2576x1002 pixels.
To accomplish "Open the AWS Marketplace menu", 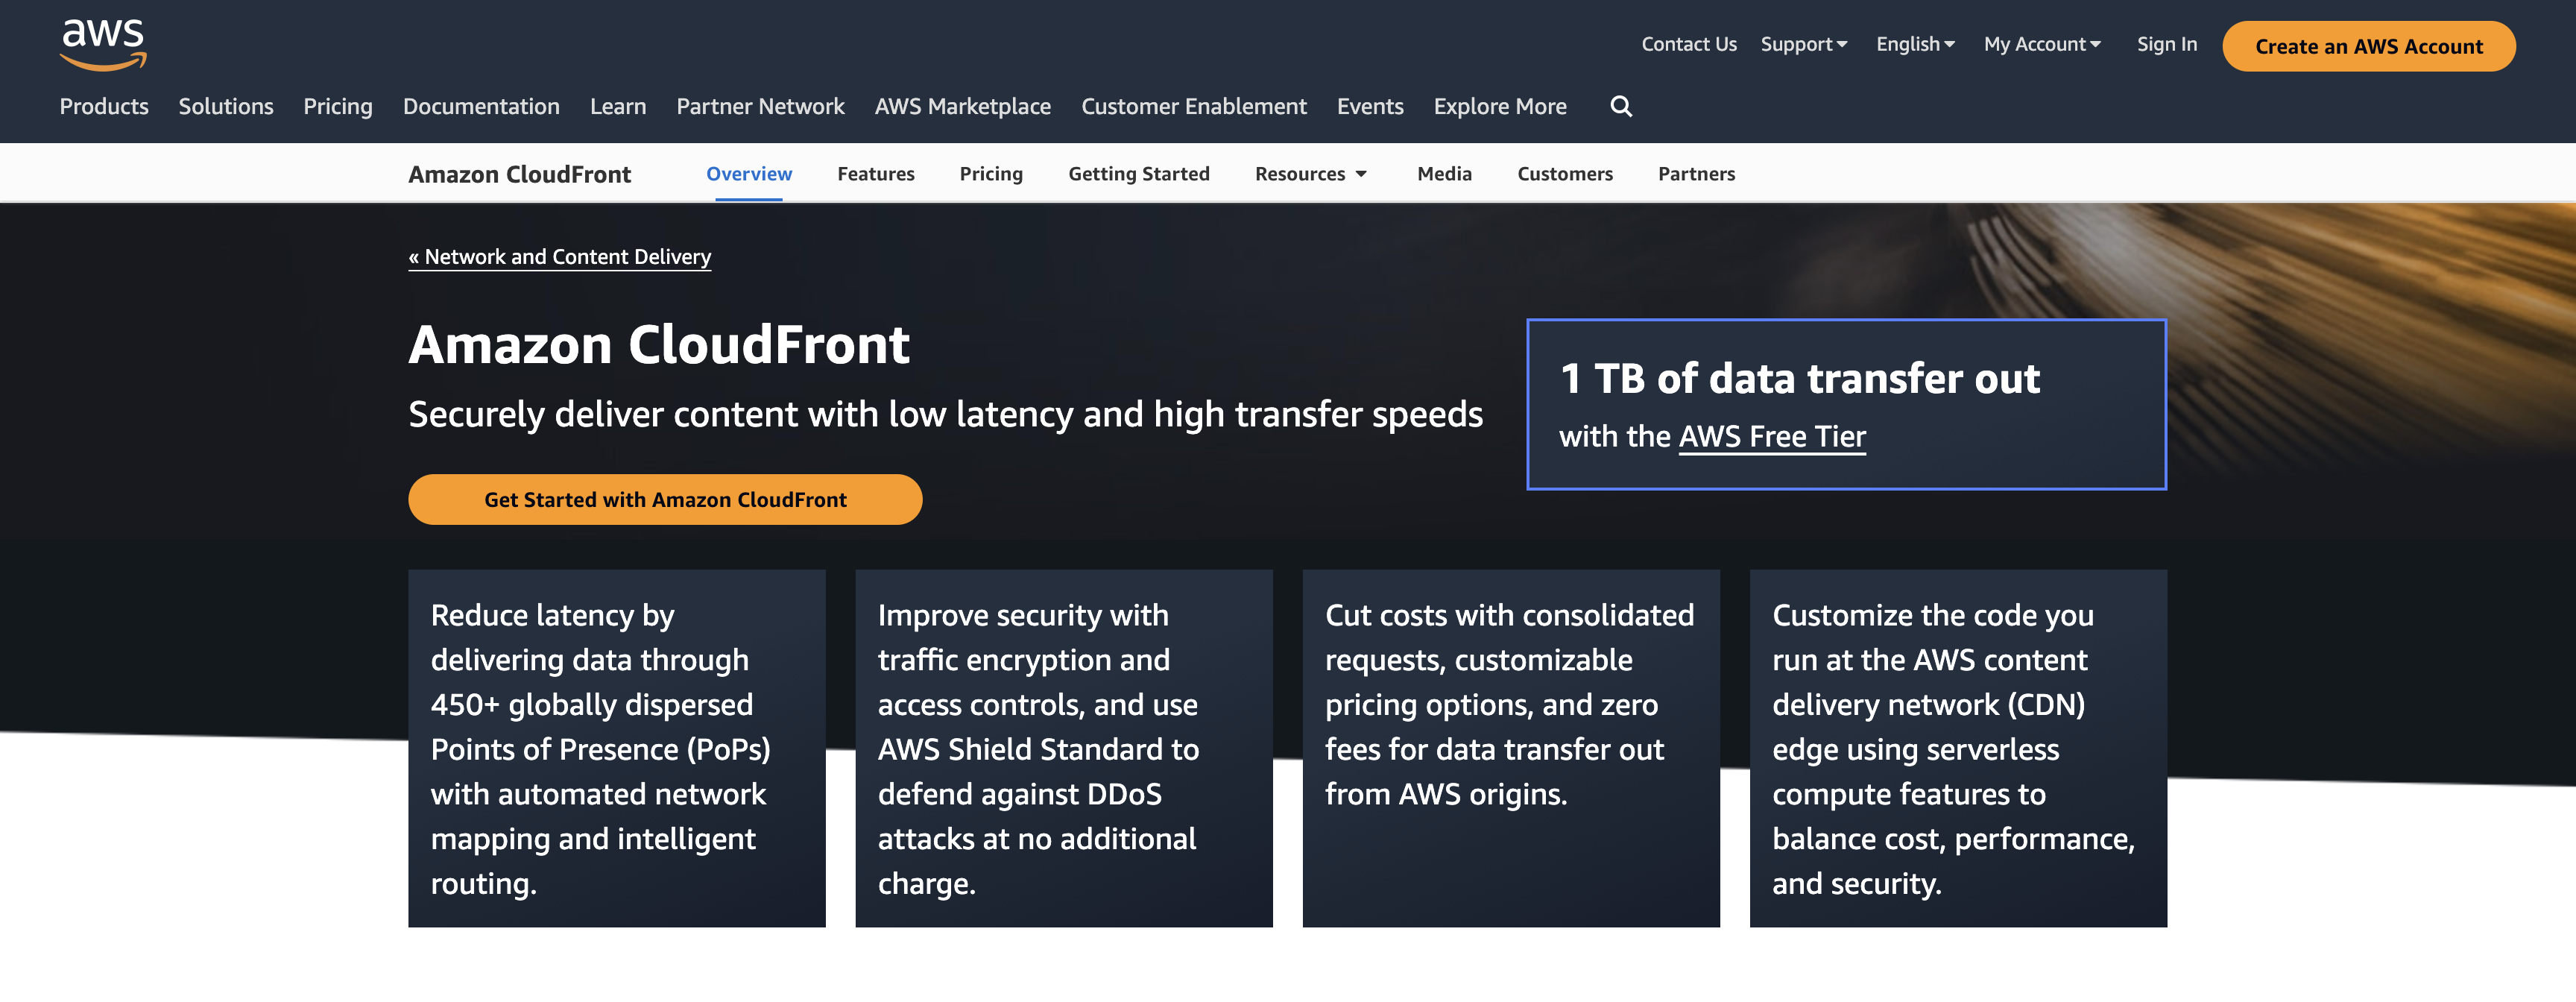I will (962, 106).
